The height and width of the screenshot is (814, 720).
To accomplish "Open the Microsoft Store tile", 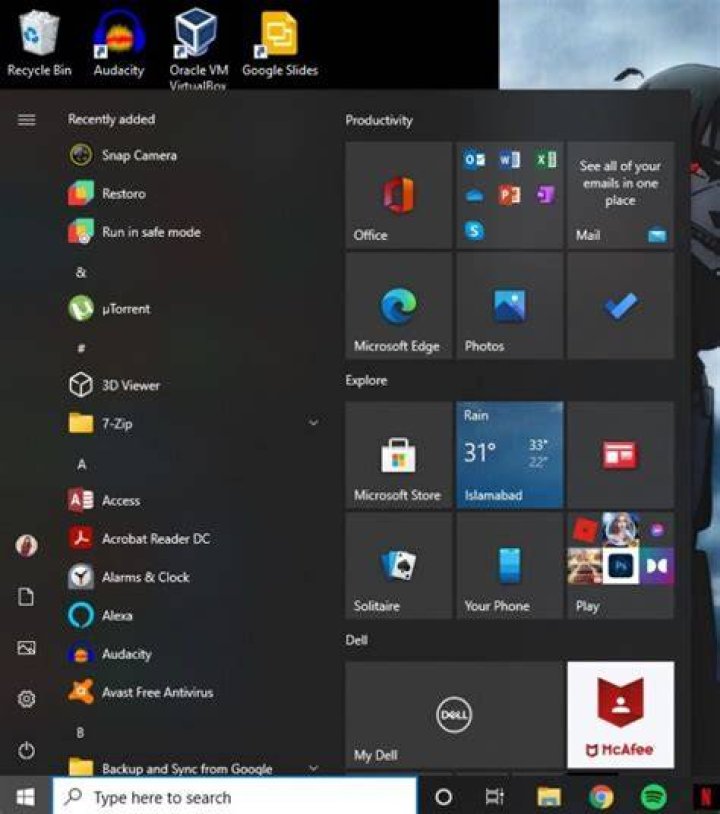I will pos(399,455).
